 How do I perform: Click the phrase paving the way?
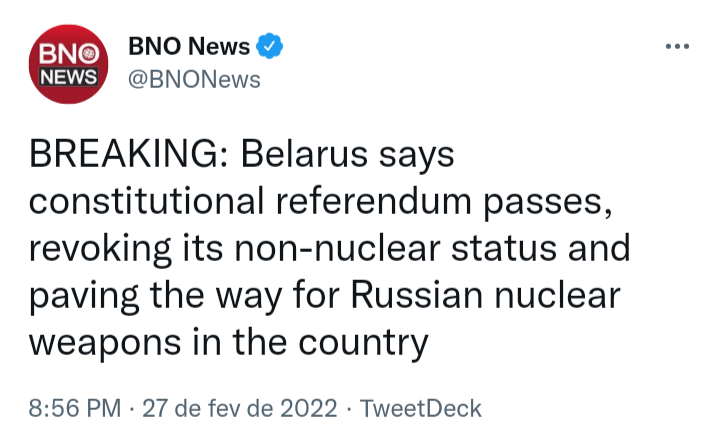(x=155, y=295)
